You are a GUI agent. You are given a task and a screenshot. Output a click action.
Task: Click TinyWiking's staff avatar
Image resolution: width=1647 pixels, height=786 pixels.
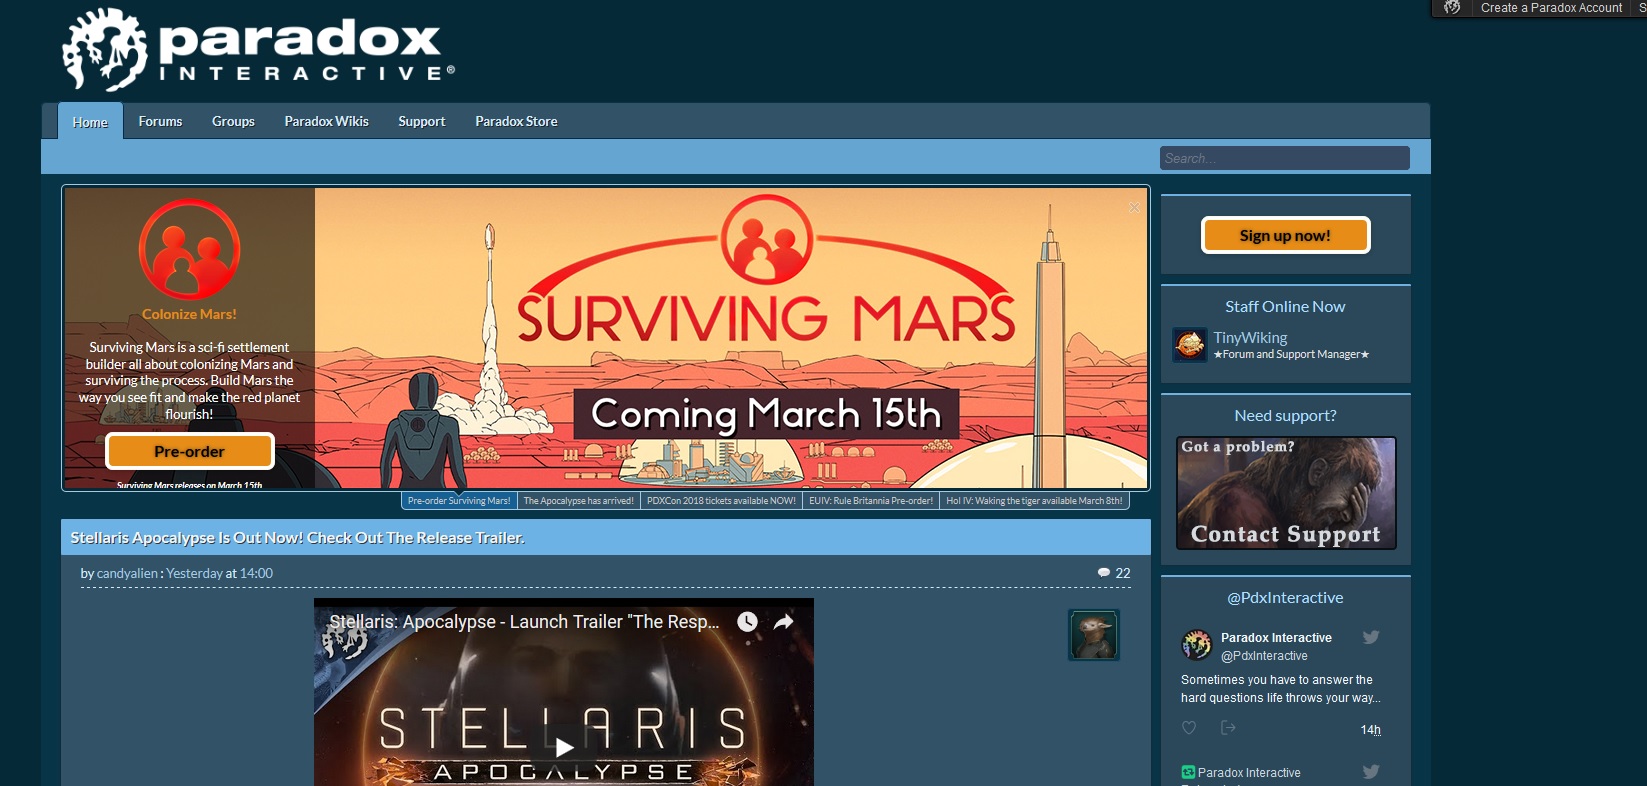click(x=1190, y=345)
